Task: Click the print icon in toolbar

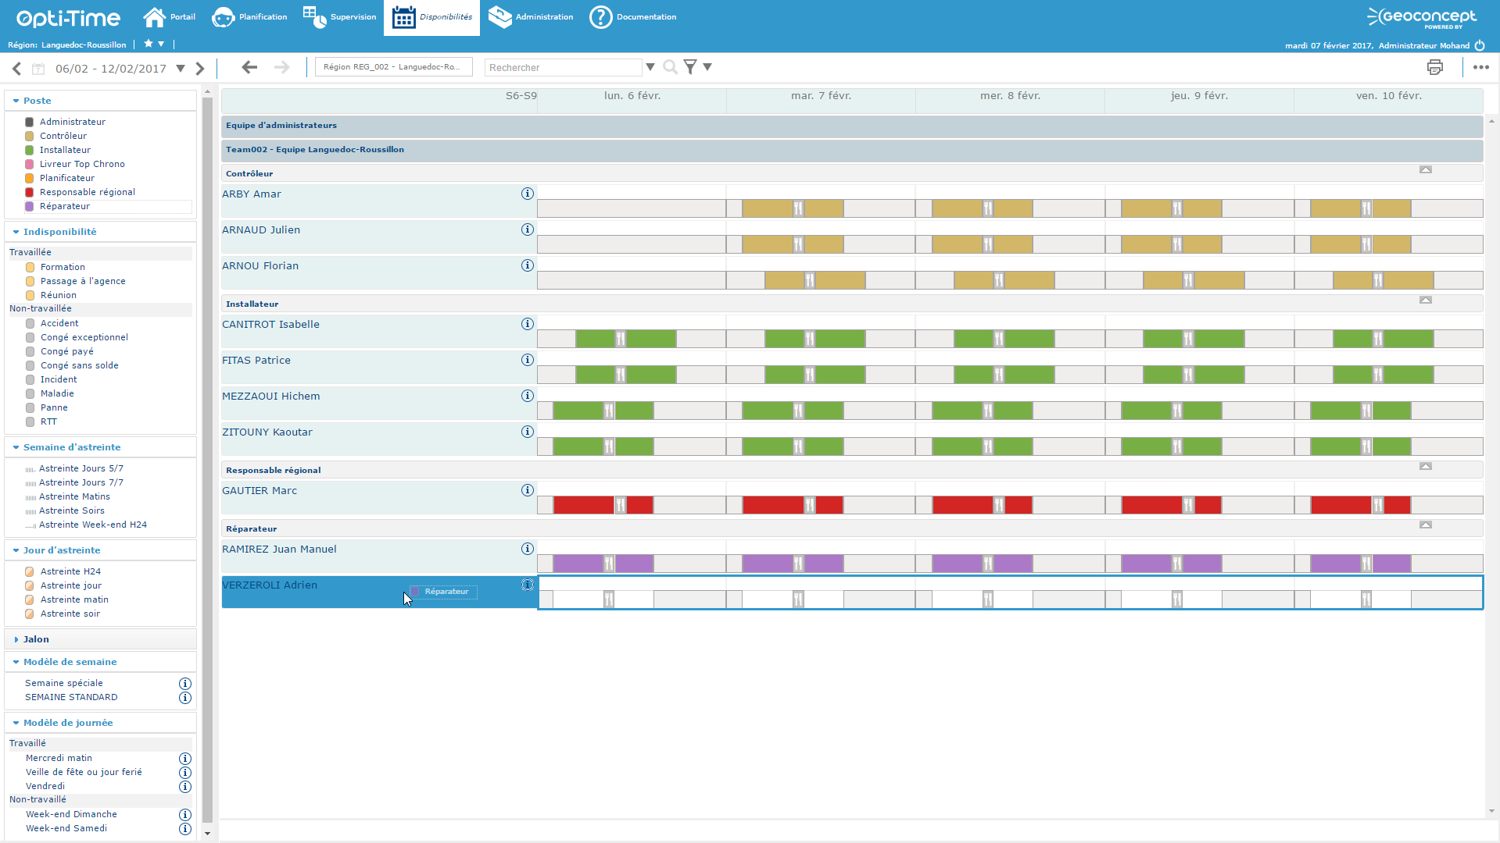Action: tap(1434, 67)
